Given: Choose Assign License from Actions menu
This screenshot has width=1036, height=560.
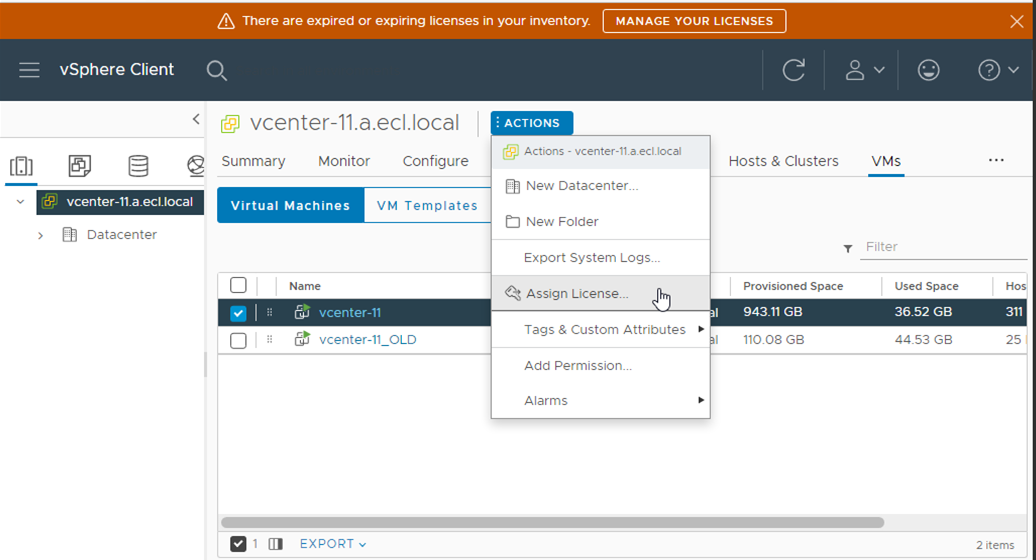Looking at the screenshot, I should coord(576,294).
